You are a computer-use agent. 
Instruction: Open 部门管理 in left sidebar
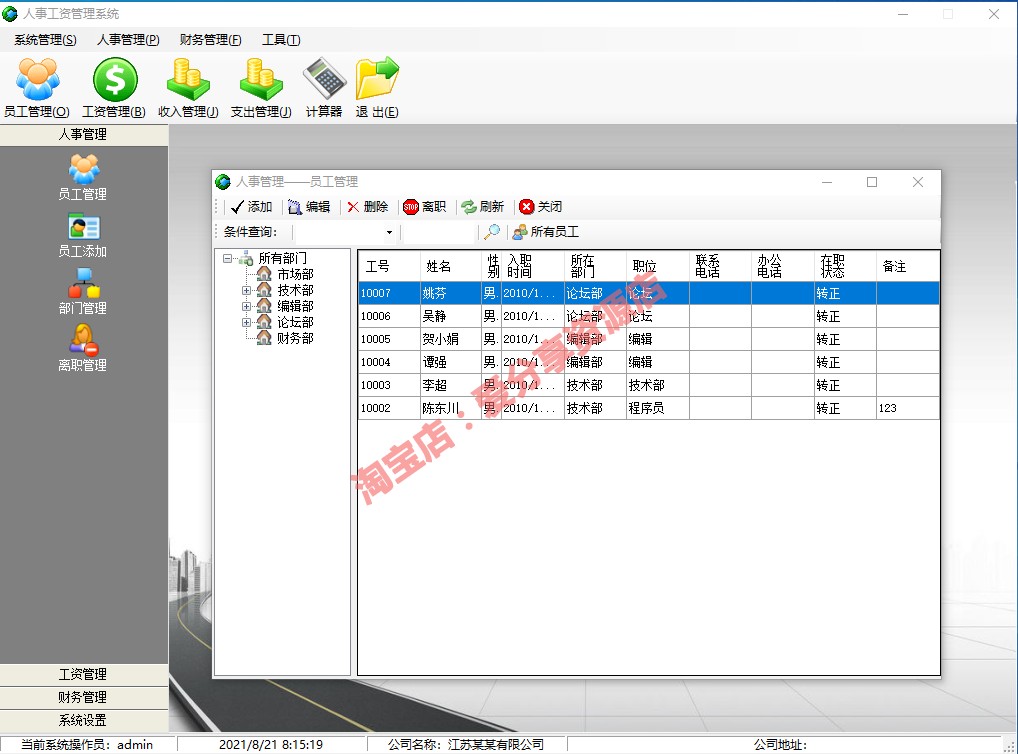(83, 292)
